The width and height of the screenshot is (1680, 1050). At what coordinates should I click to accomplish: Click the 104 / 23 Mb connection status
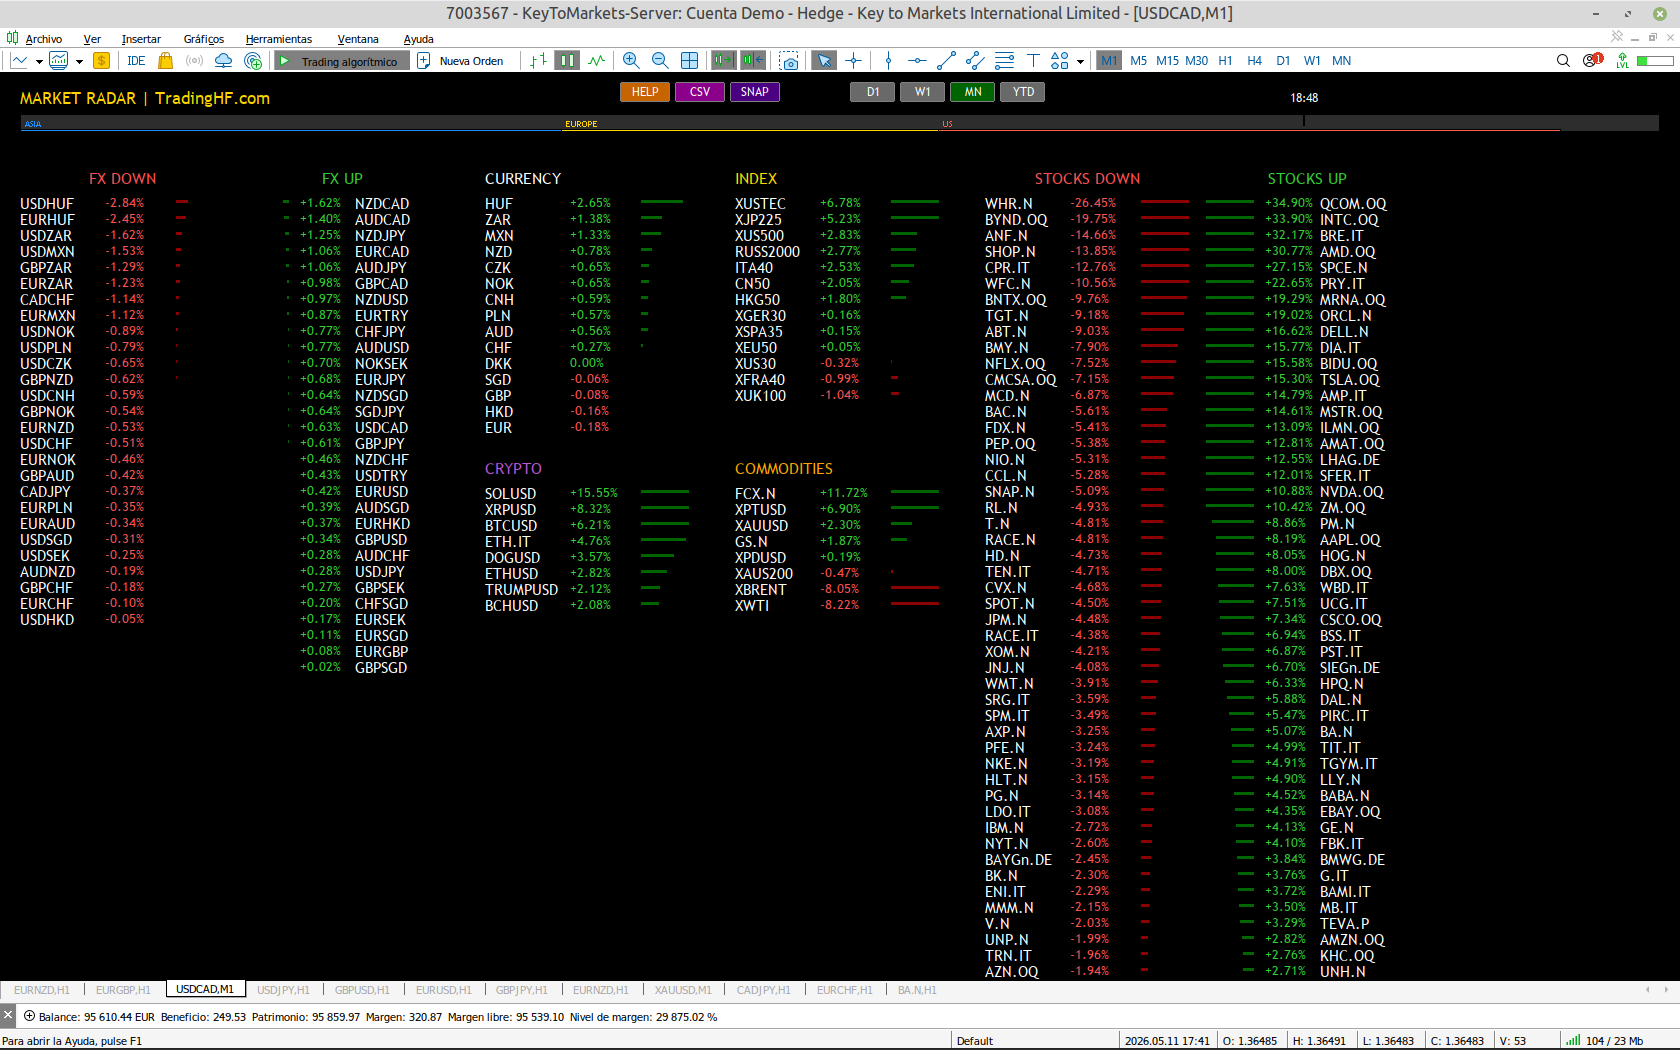click(x=1606, y=1041)
